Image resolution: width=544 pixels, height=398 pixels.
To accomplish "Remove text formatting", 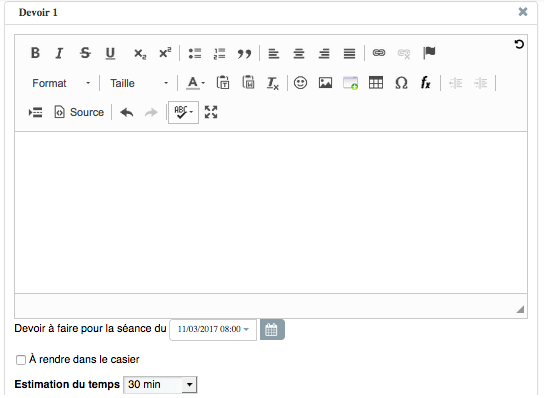I will (x=272, y=83).
